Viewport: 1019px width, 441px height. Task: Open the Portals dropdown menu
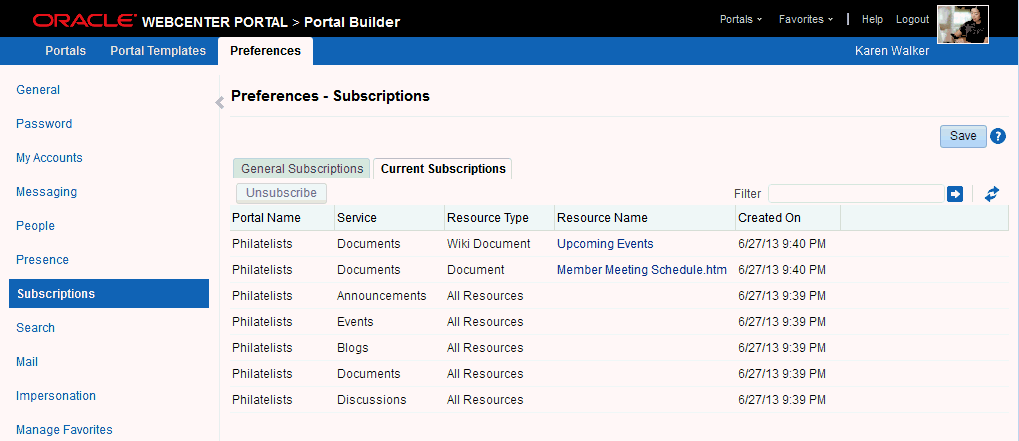741,19
